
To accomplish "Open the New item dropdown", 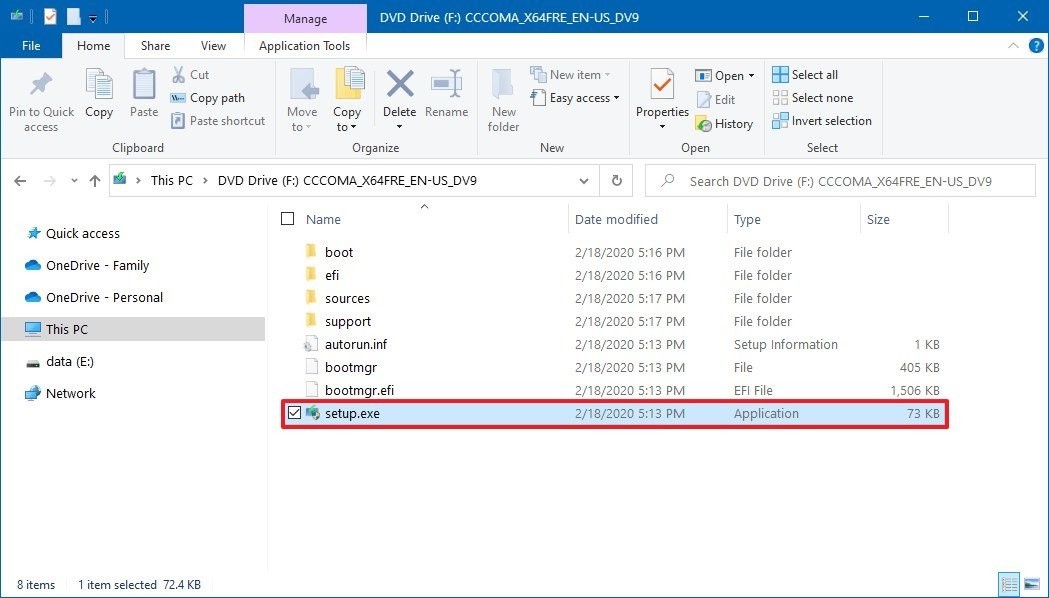I will (571, 74).
